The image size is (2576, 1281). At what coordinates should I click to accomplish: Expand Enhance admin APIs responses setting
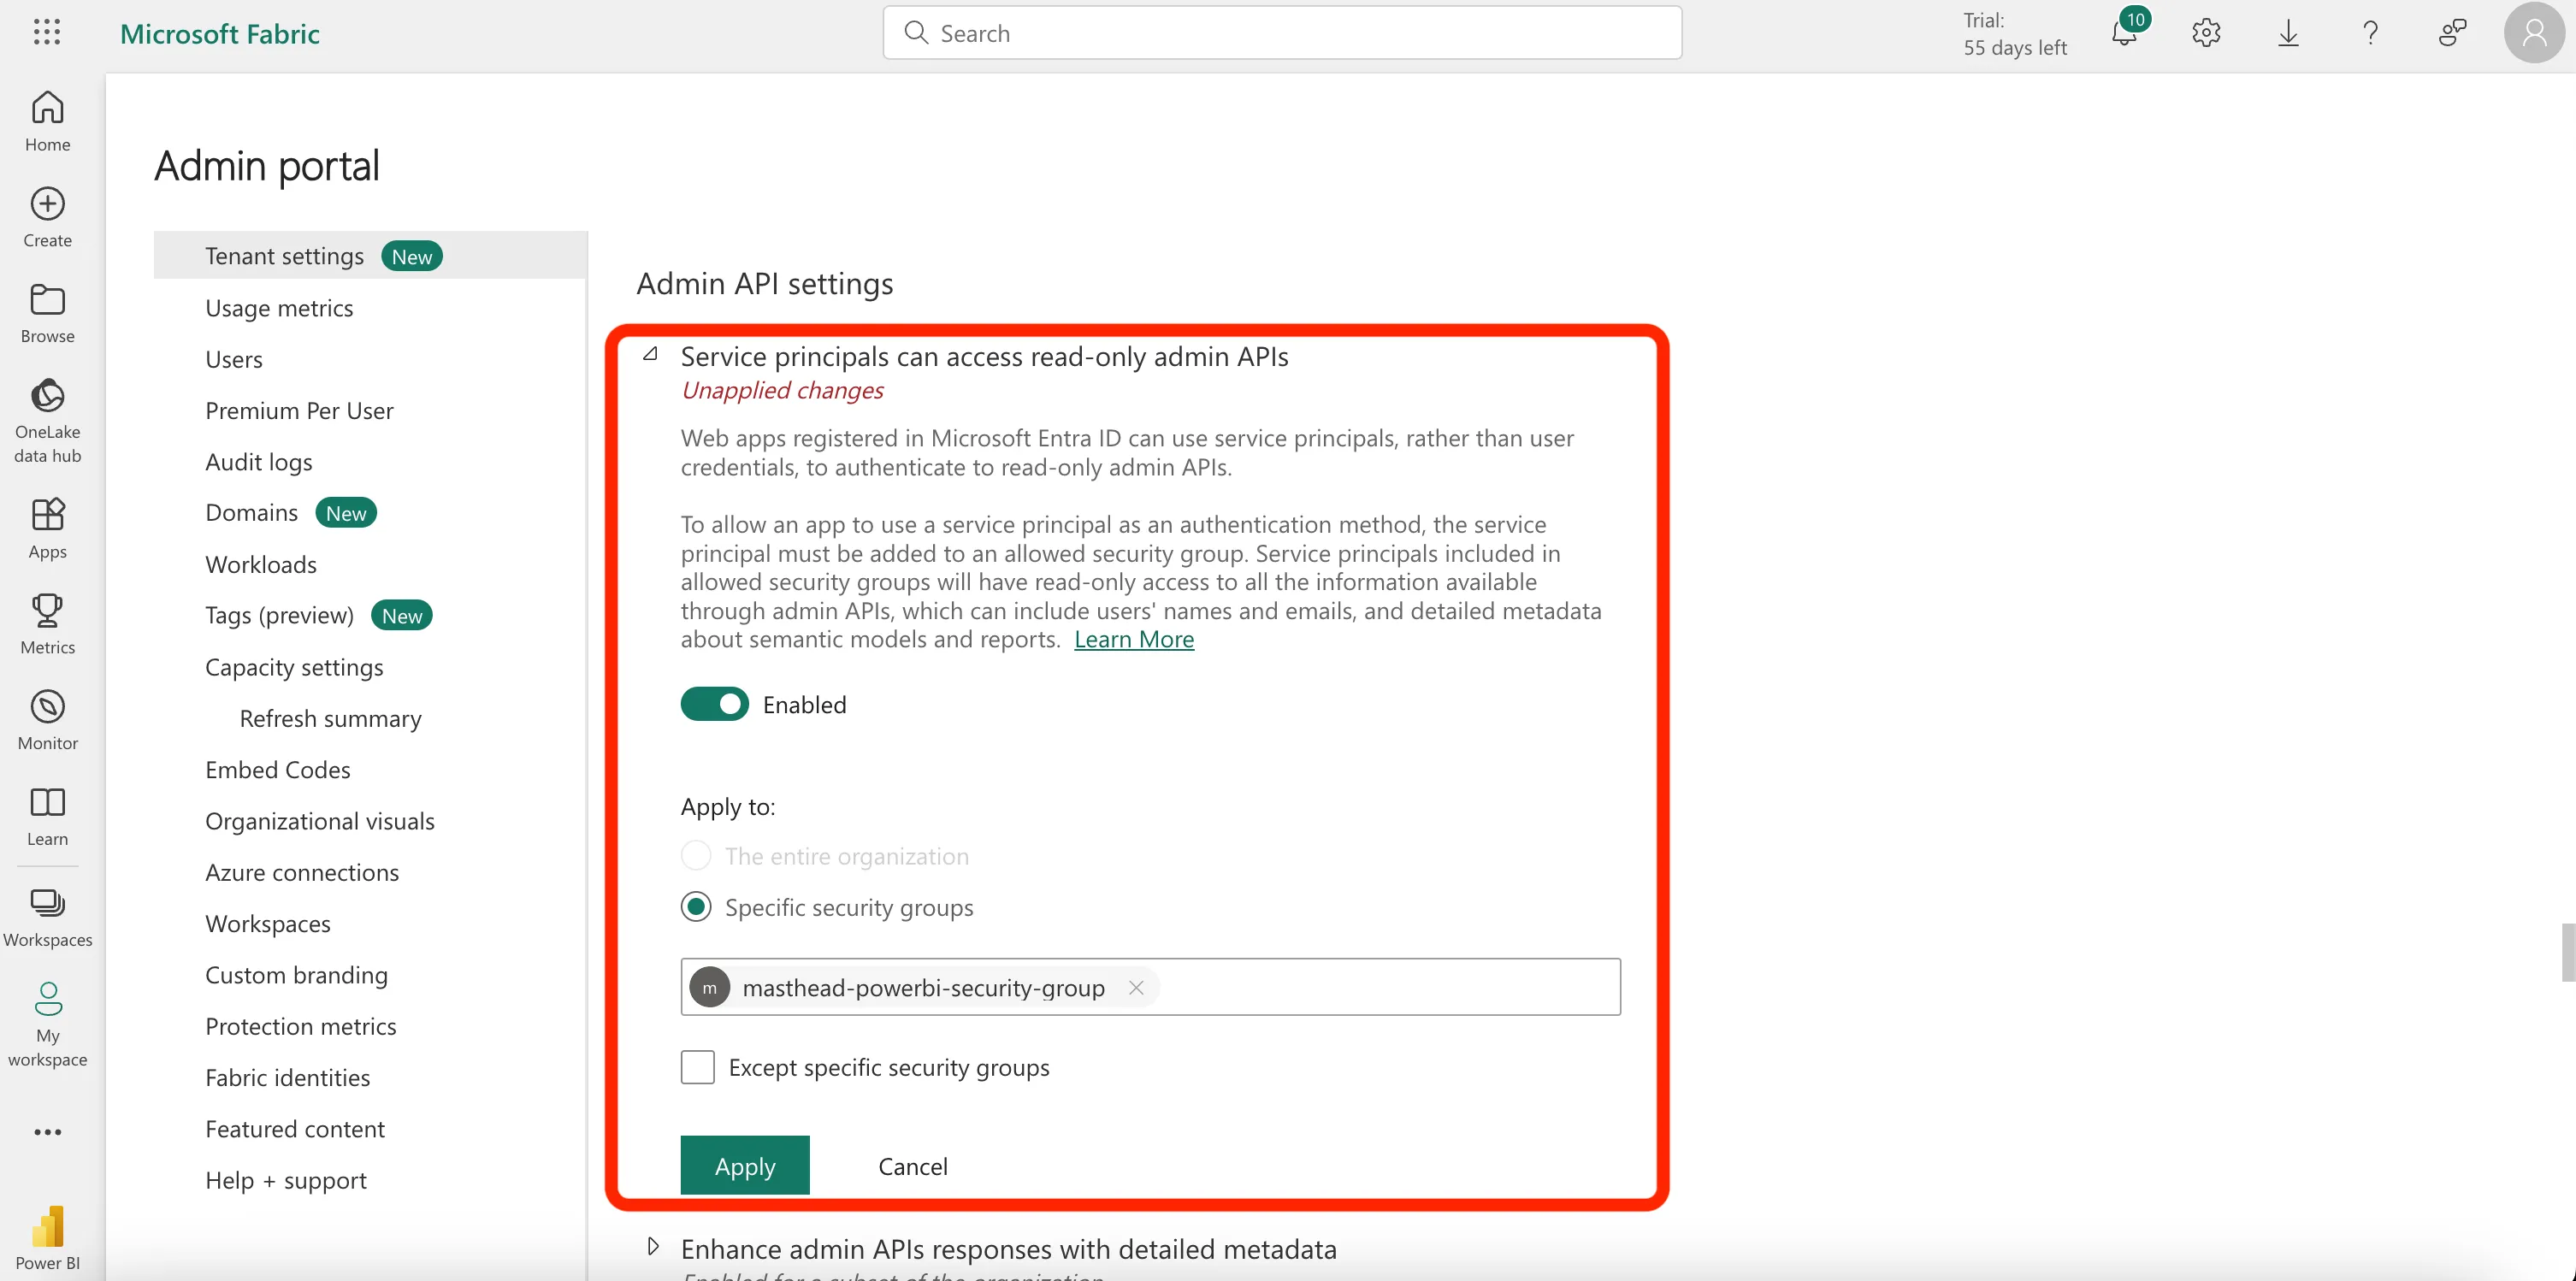click(653, 1246)
